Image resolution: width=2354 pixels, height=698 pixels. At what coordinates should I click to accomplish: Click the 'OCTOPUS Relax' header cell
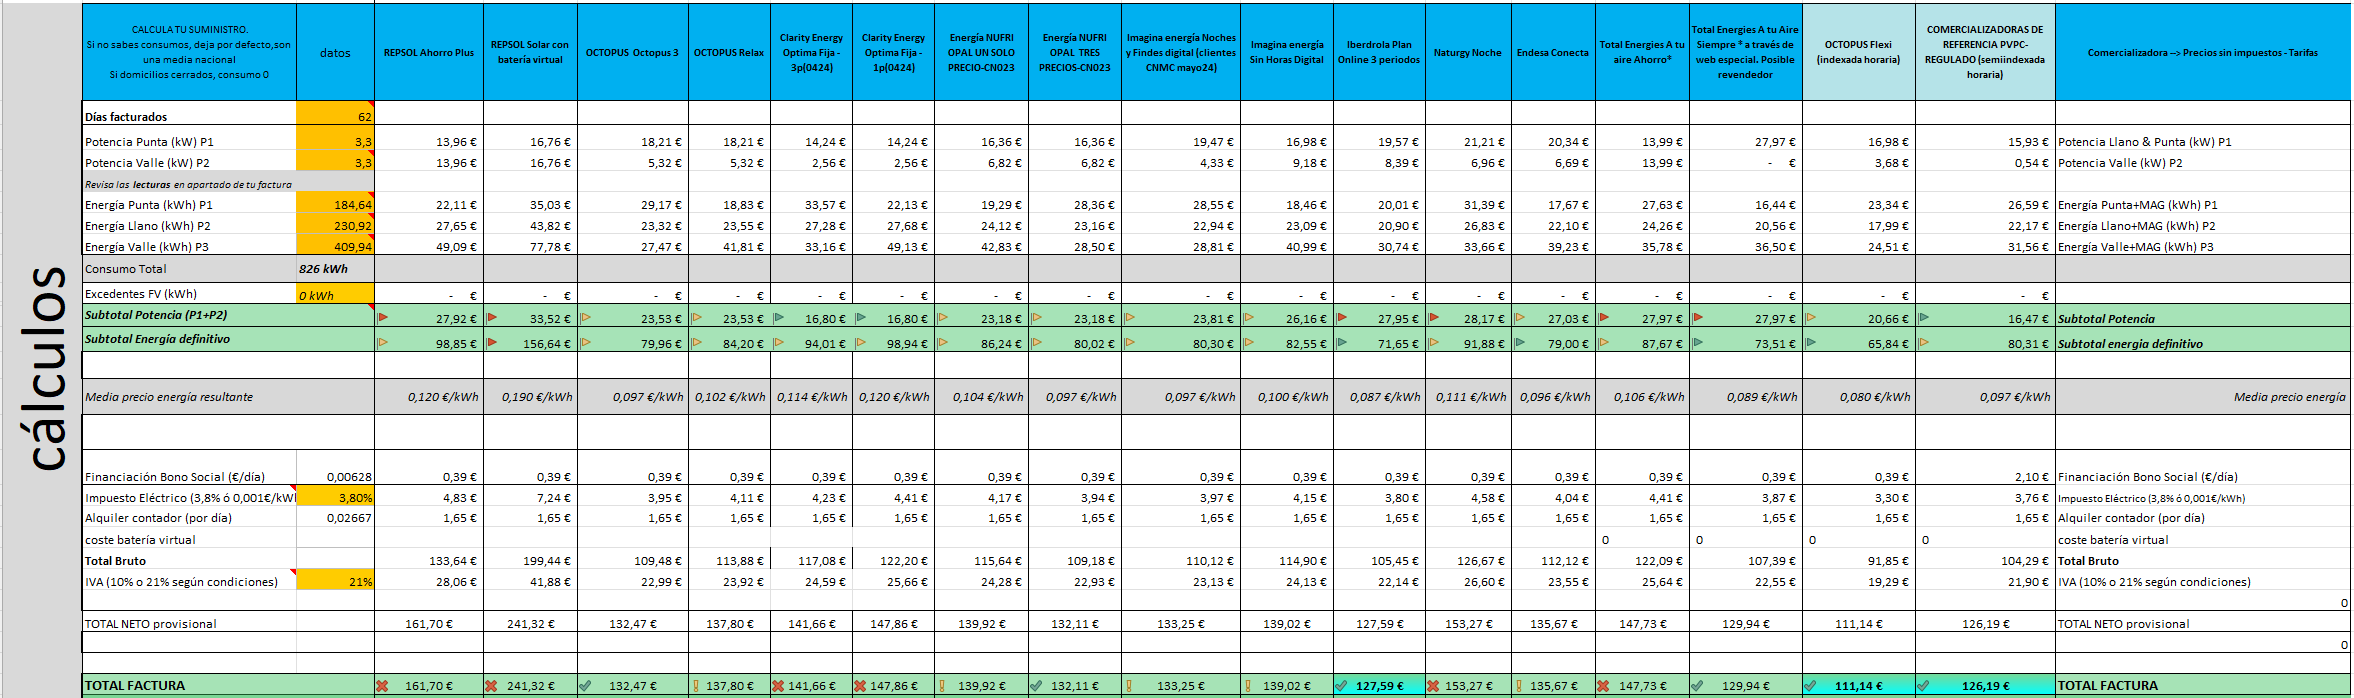[729, 52]
